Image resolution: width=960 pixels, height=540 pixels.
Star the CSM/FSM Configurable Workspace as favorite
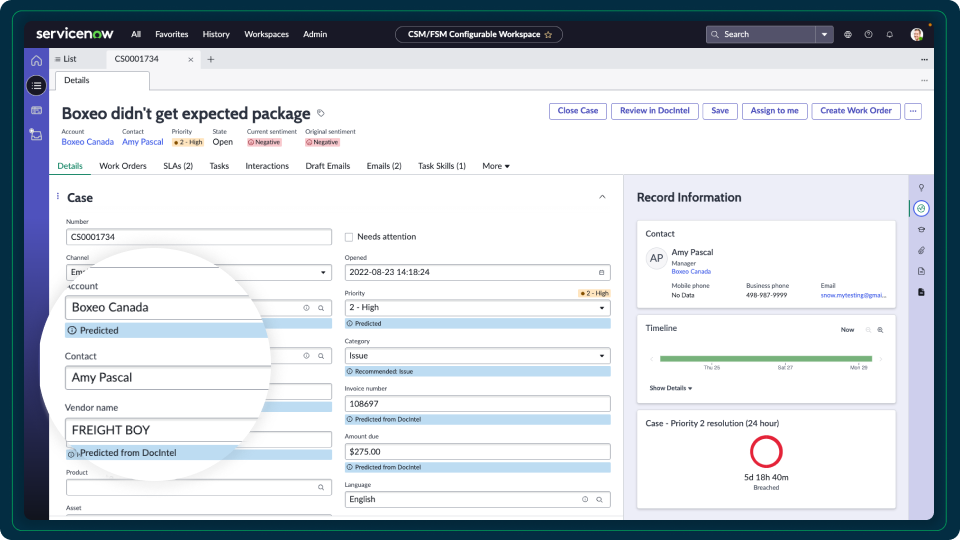click(548, 34)
